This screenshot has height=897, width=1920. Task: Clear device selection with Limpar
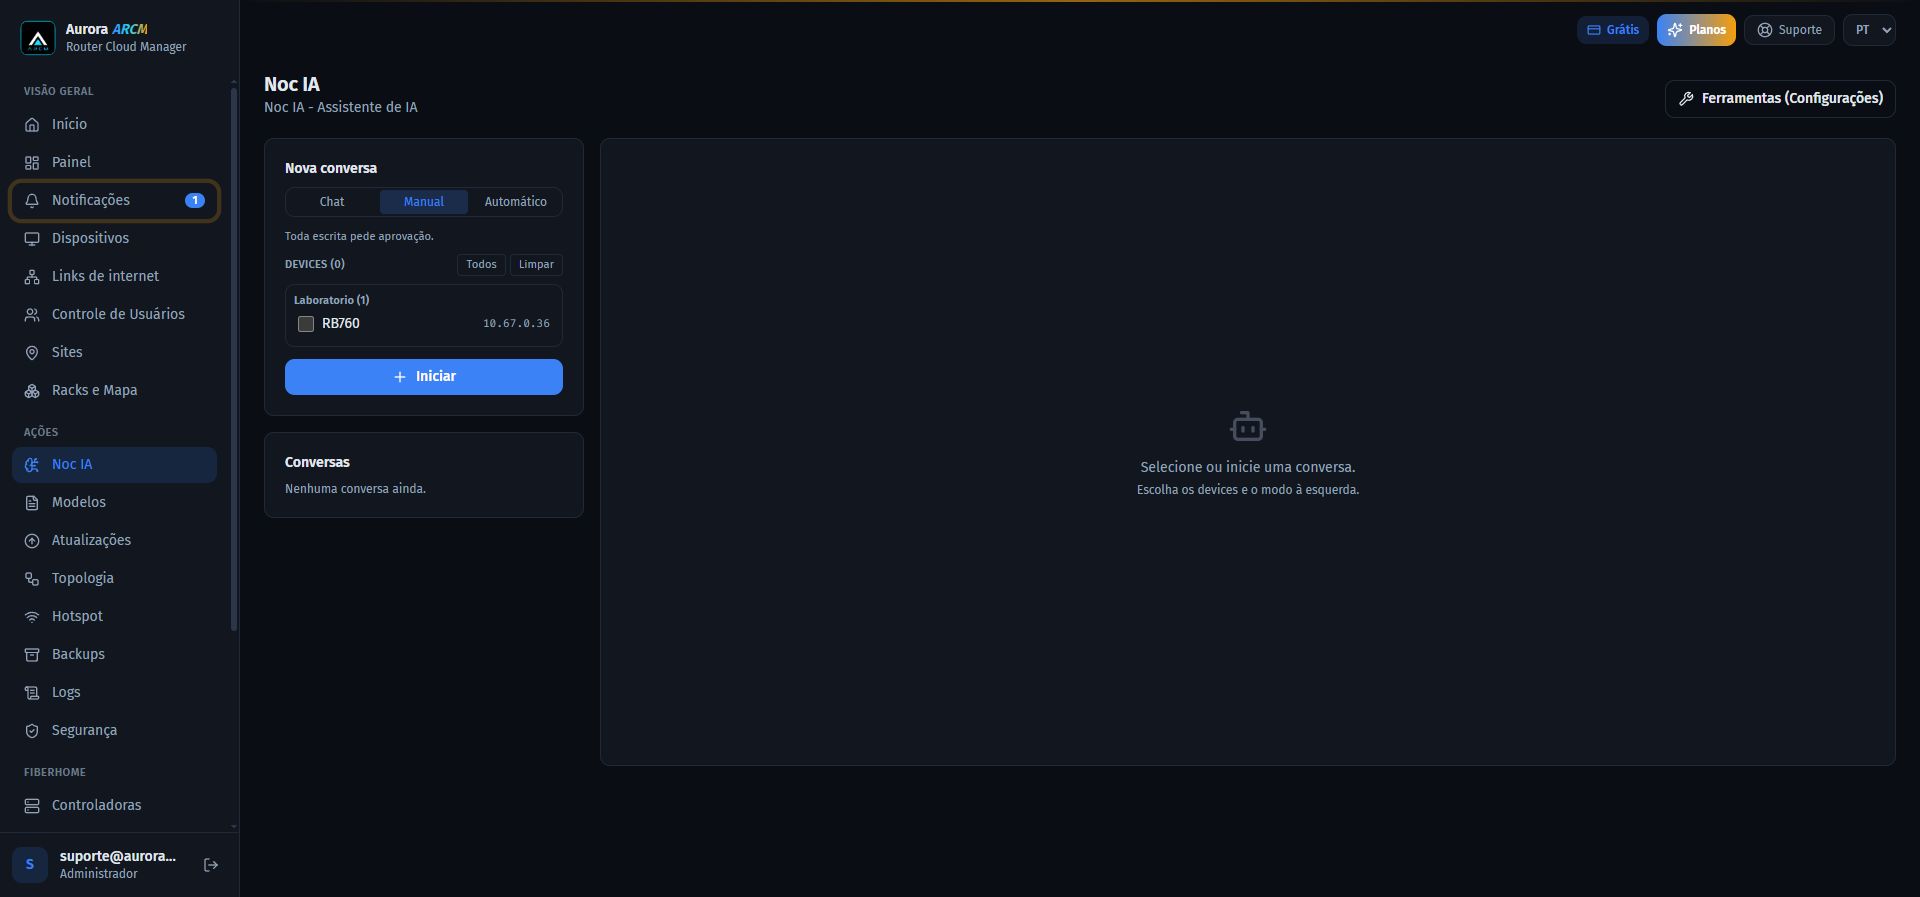(536, 264)
